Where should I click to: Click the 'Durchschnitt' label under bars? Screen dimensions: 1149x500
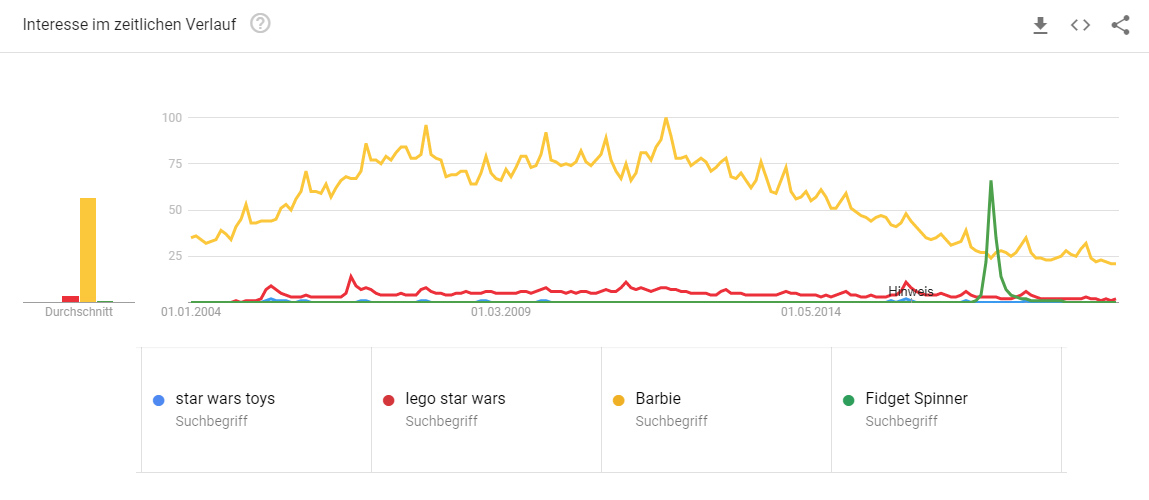[79, 312]
